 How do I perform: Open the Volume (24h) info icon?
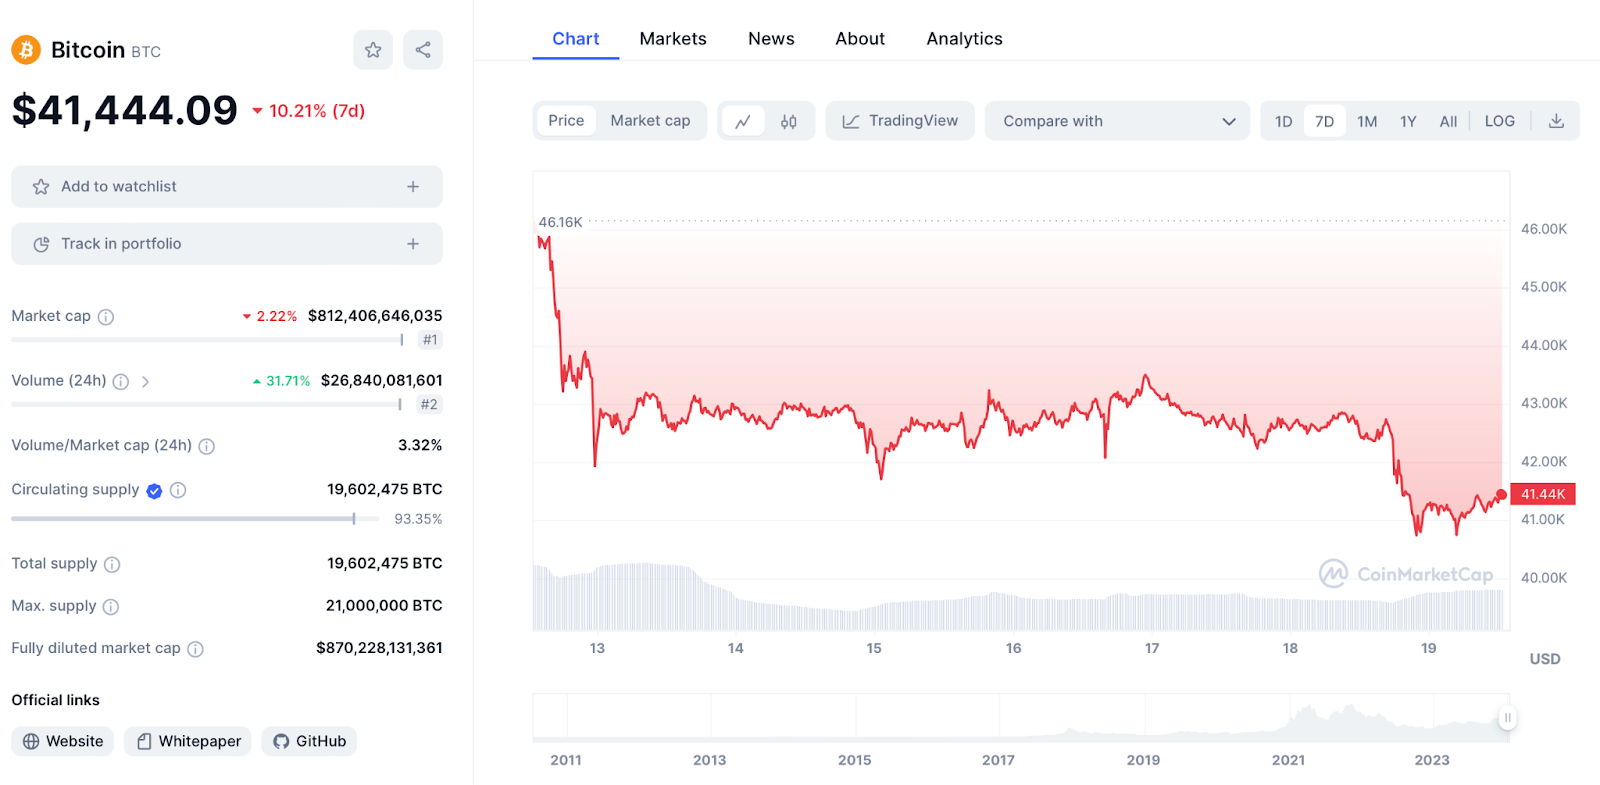(121, 382)
